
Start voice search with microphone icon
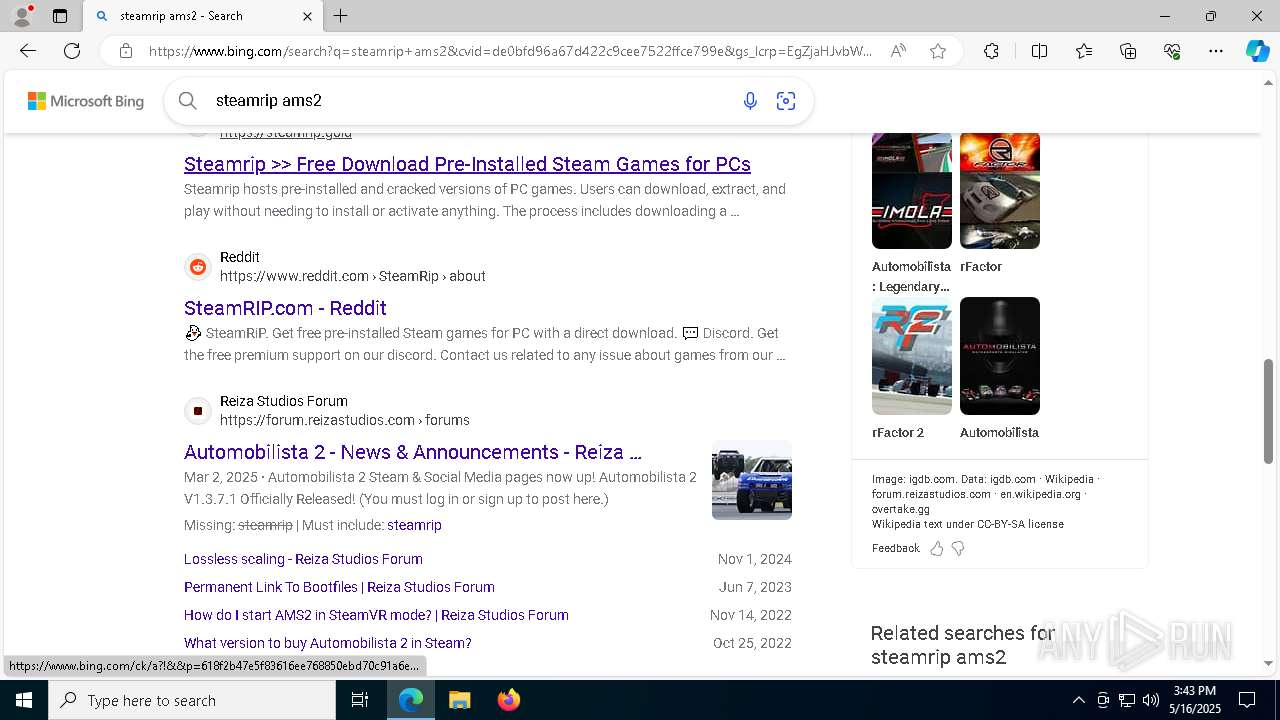[750, 100]
